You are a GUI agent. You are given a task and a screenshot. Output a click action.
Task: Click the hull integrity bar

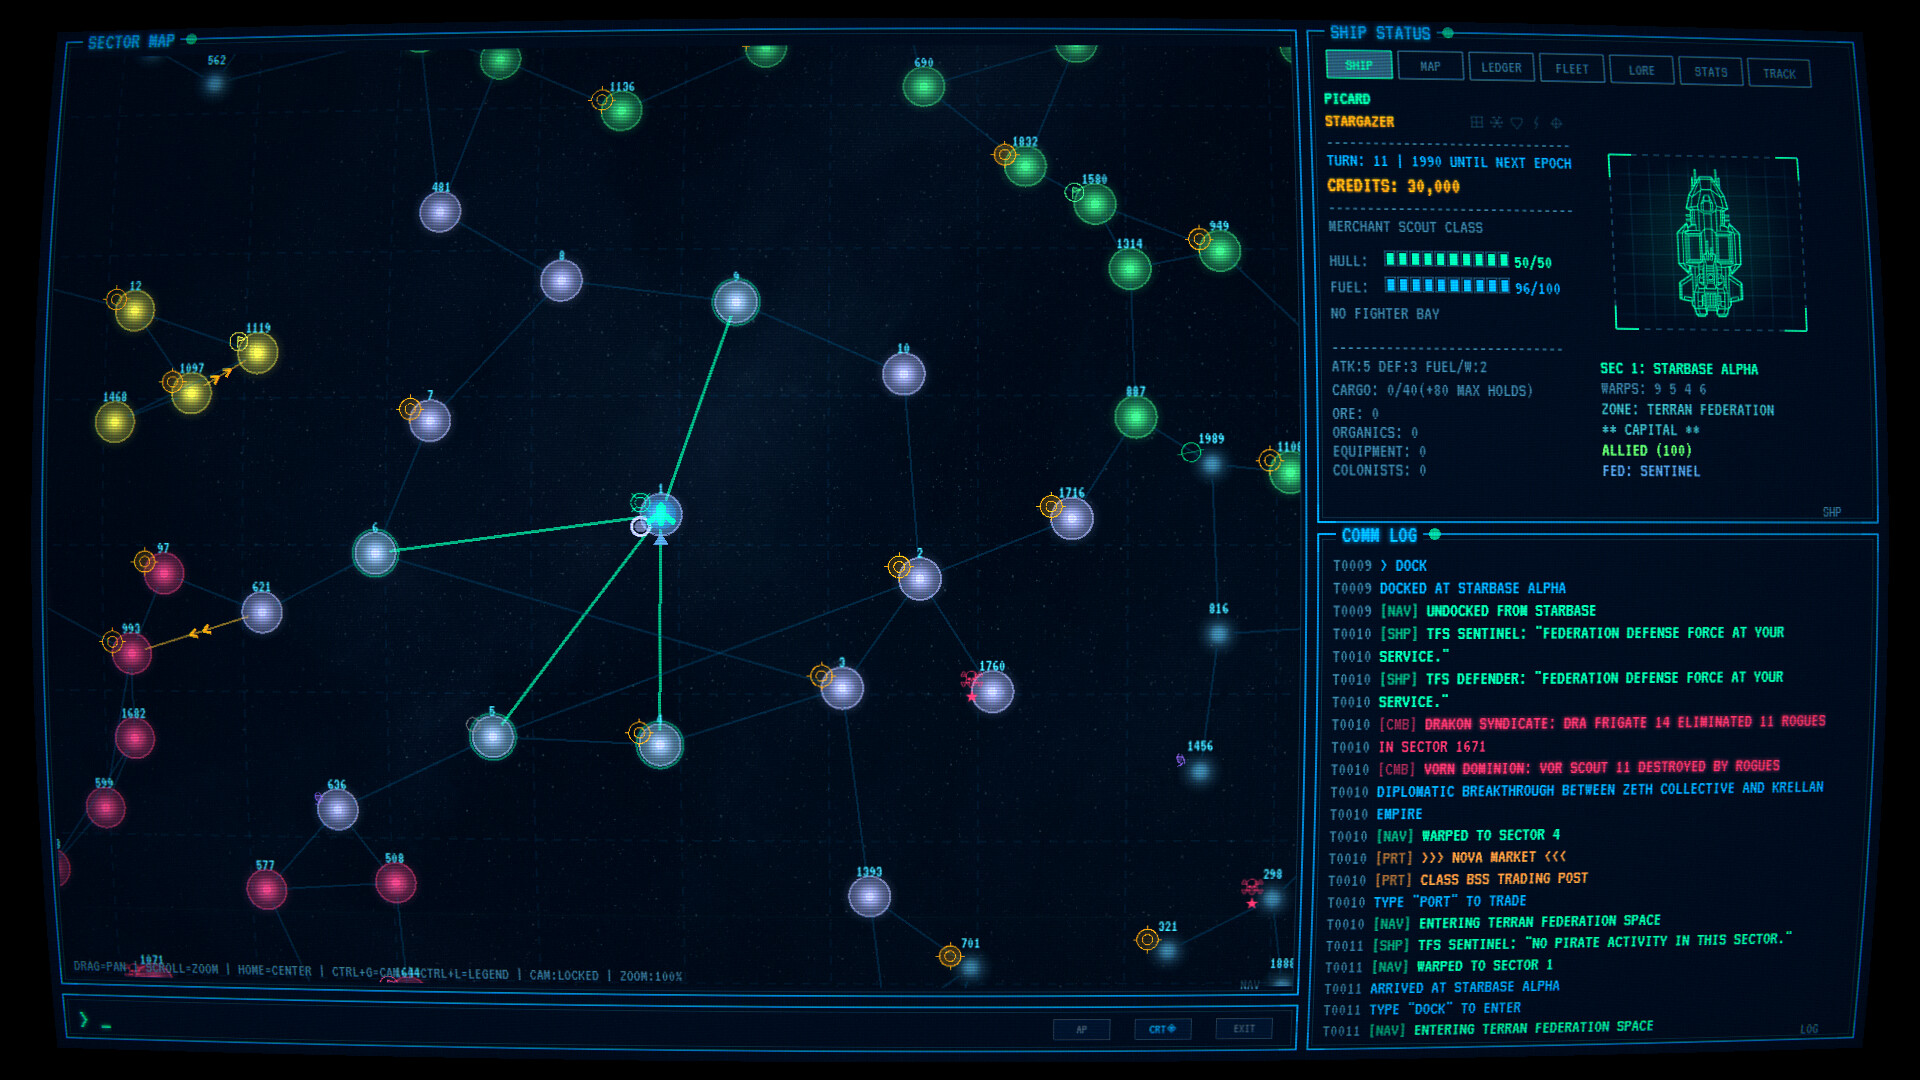pyautogui.click(x=1446, y=260)
